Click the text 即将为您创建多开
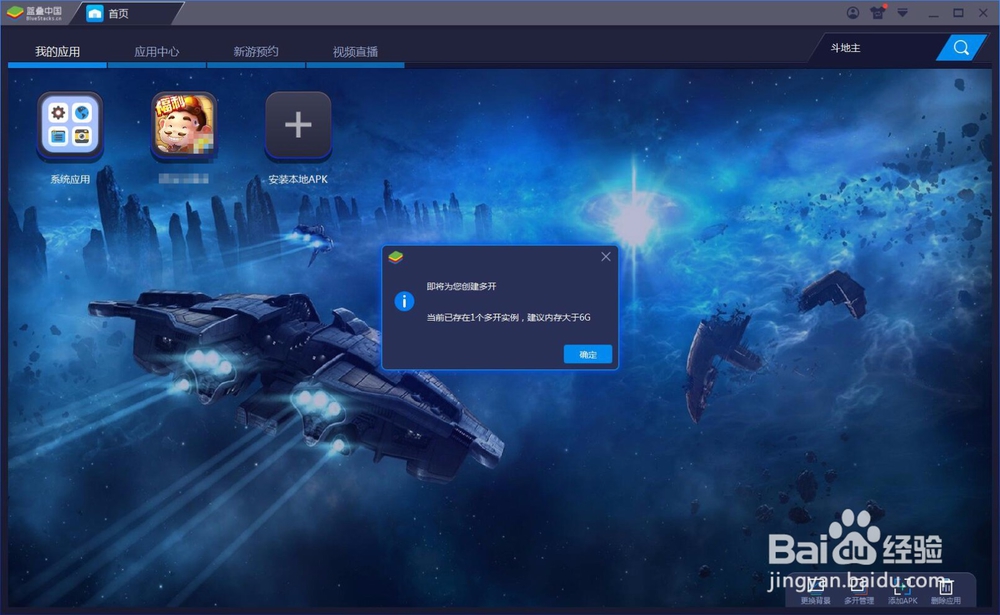1000x615 pixels. 462,286
